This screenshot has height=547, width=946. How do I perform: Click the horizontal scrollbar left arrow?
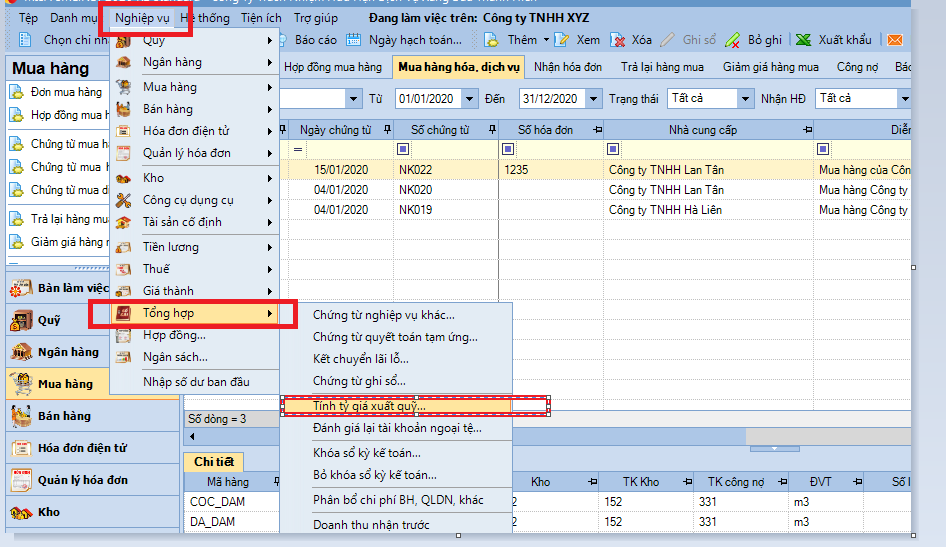pyautogui.click(x=192, y=436)
